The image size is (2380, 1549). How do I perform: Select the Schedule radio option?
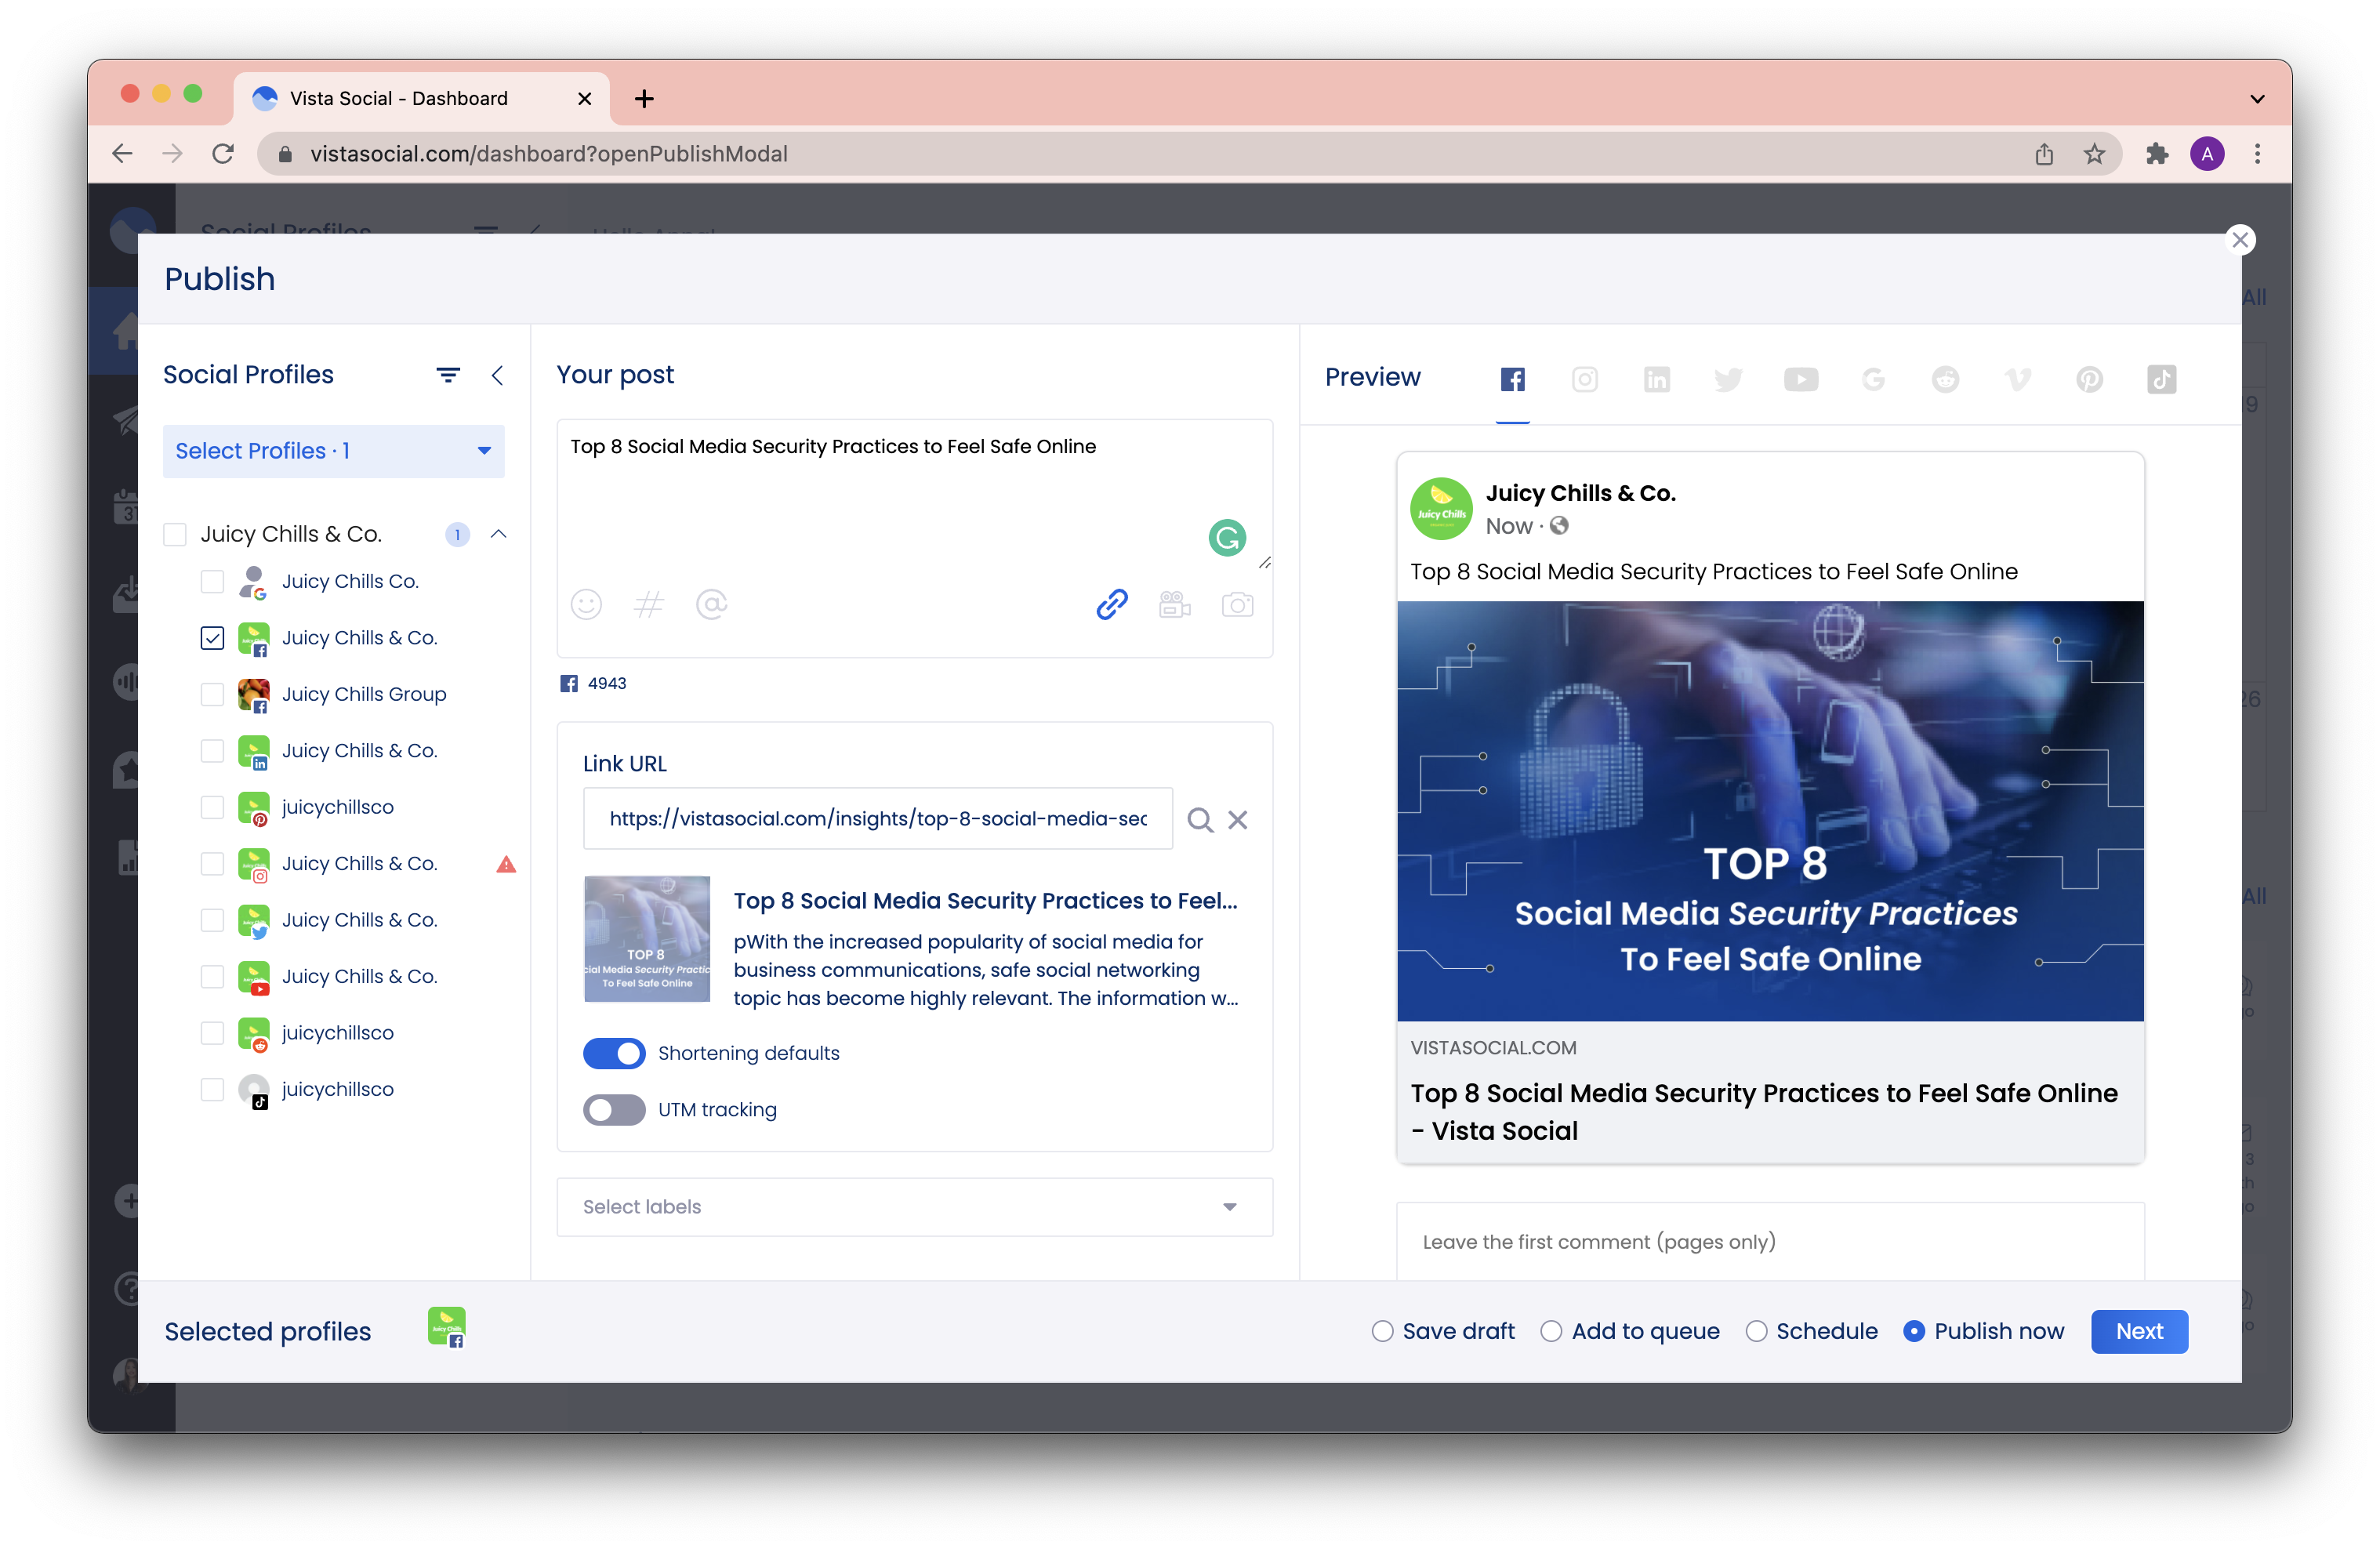1756,1332
